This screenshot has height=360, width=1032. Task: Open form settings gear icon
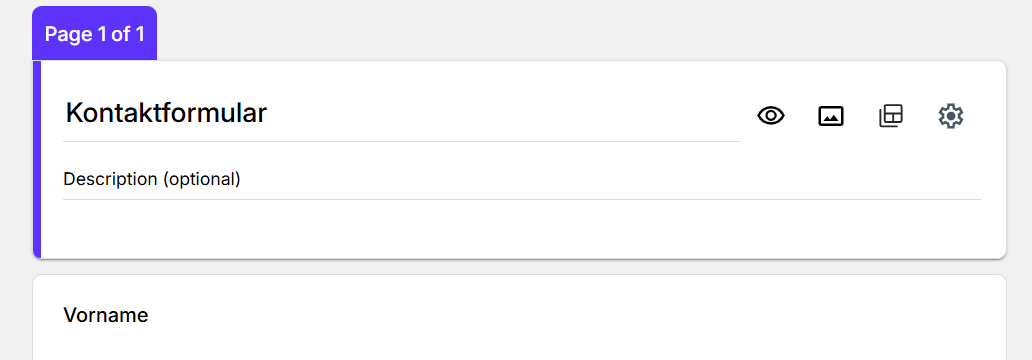(x=950, y=116)
